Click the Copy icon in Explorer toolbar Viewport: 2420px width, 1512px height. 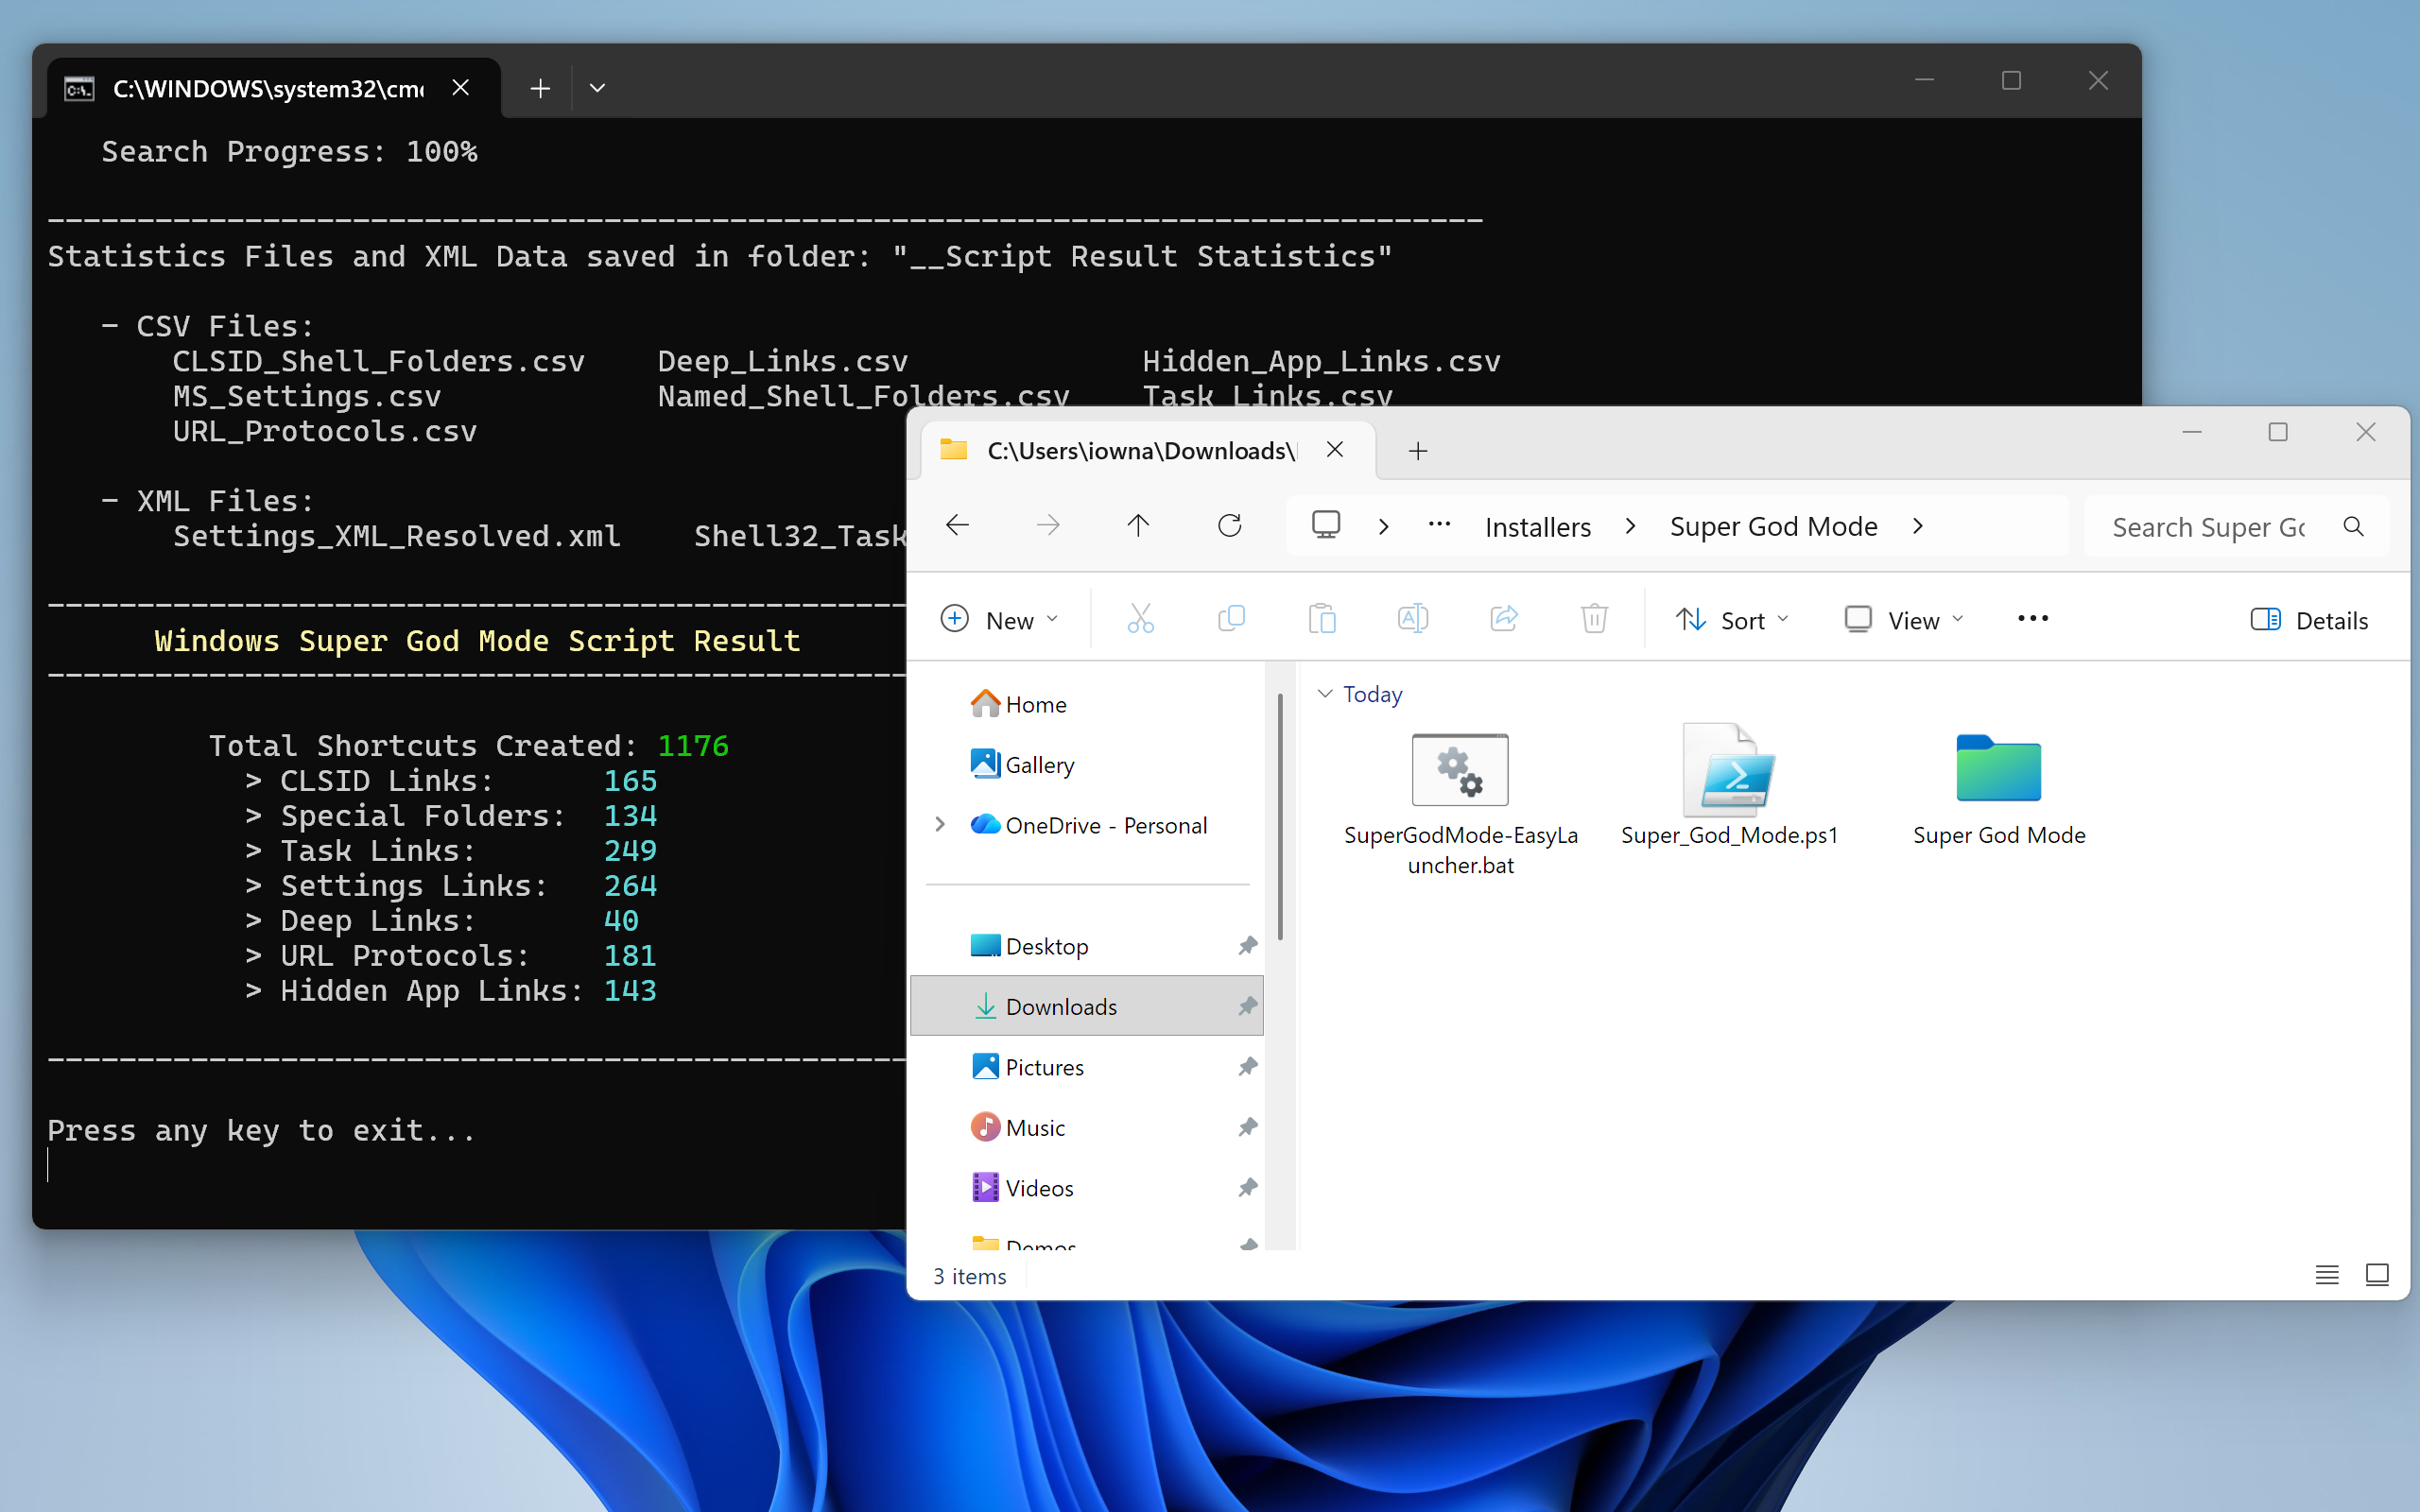point(1231,619)
